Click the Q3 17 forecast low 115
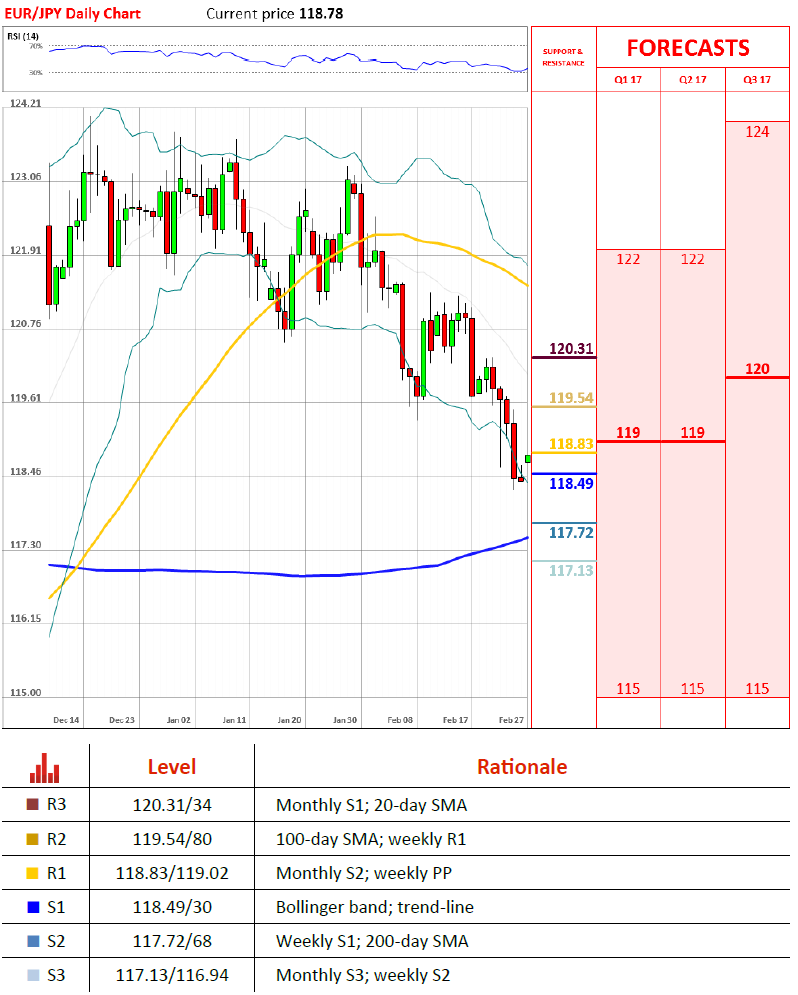 click(x=757, y=689)
